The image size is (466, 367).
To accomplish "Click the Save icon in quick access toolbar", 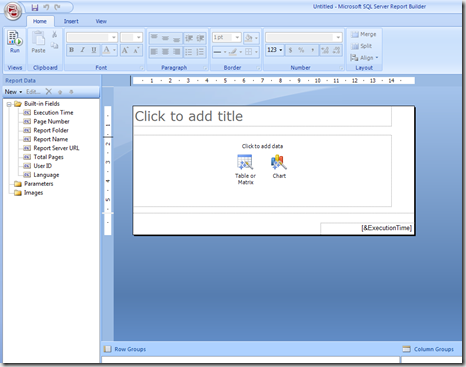I will click(x=35, y=7).
